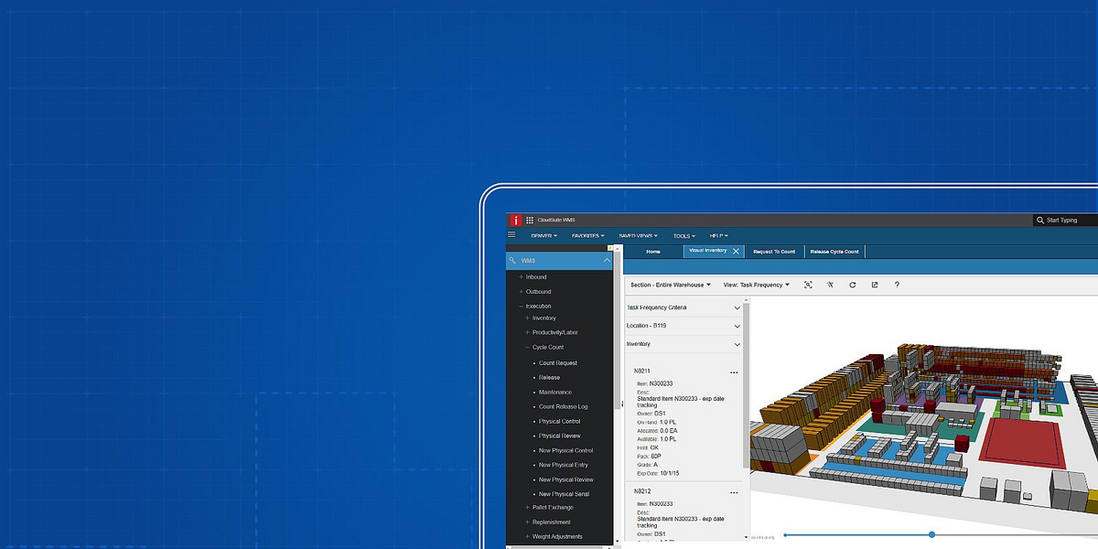Viewport: 1098px width, 549px height.
Task: Open Section - Entire Warehouse dropdown
Action: (x=671, y=285)
